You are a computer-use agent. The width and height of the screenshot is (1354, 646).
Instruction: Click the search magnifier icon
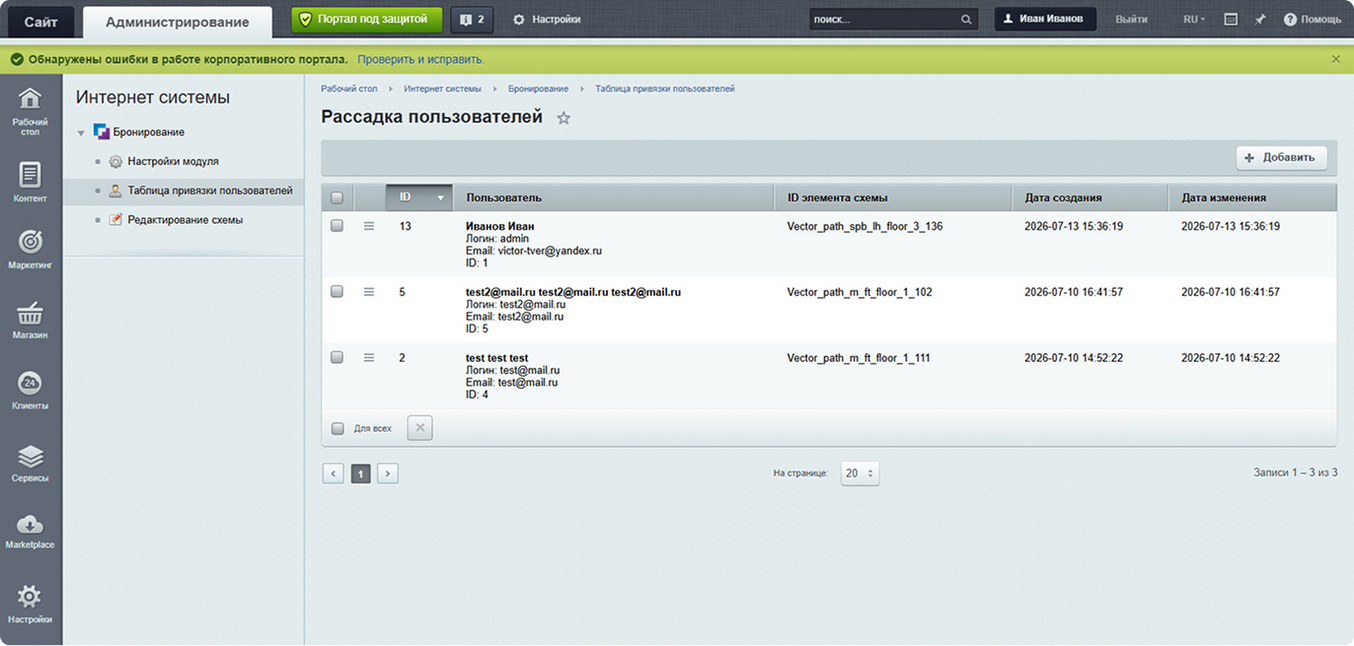coord(966,19)
